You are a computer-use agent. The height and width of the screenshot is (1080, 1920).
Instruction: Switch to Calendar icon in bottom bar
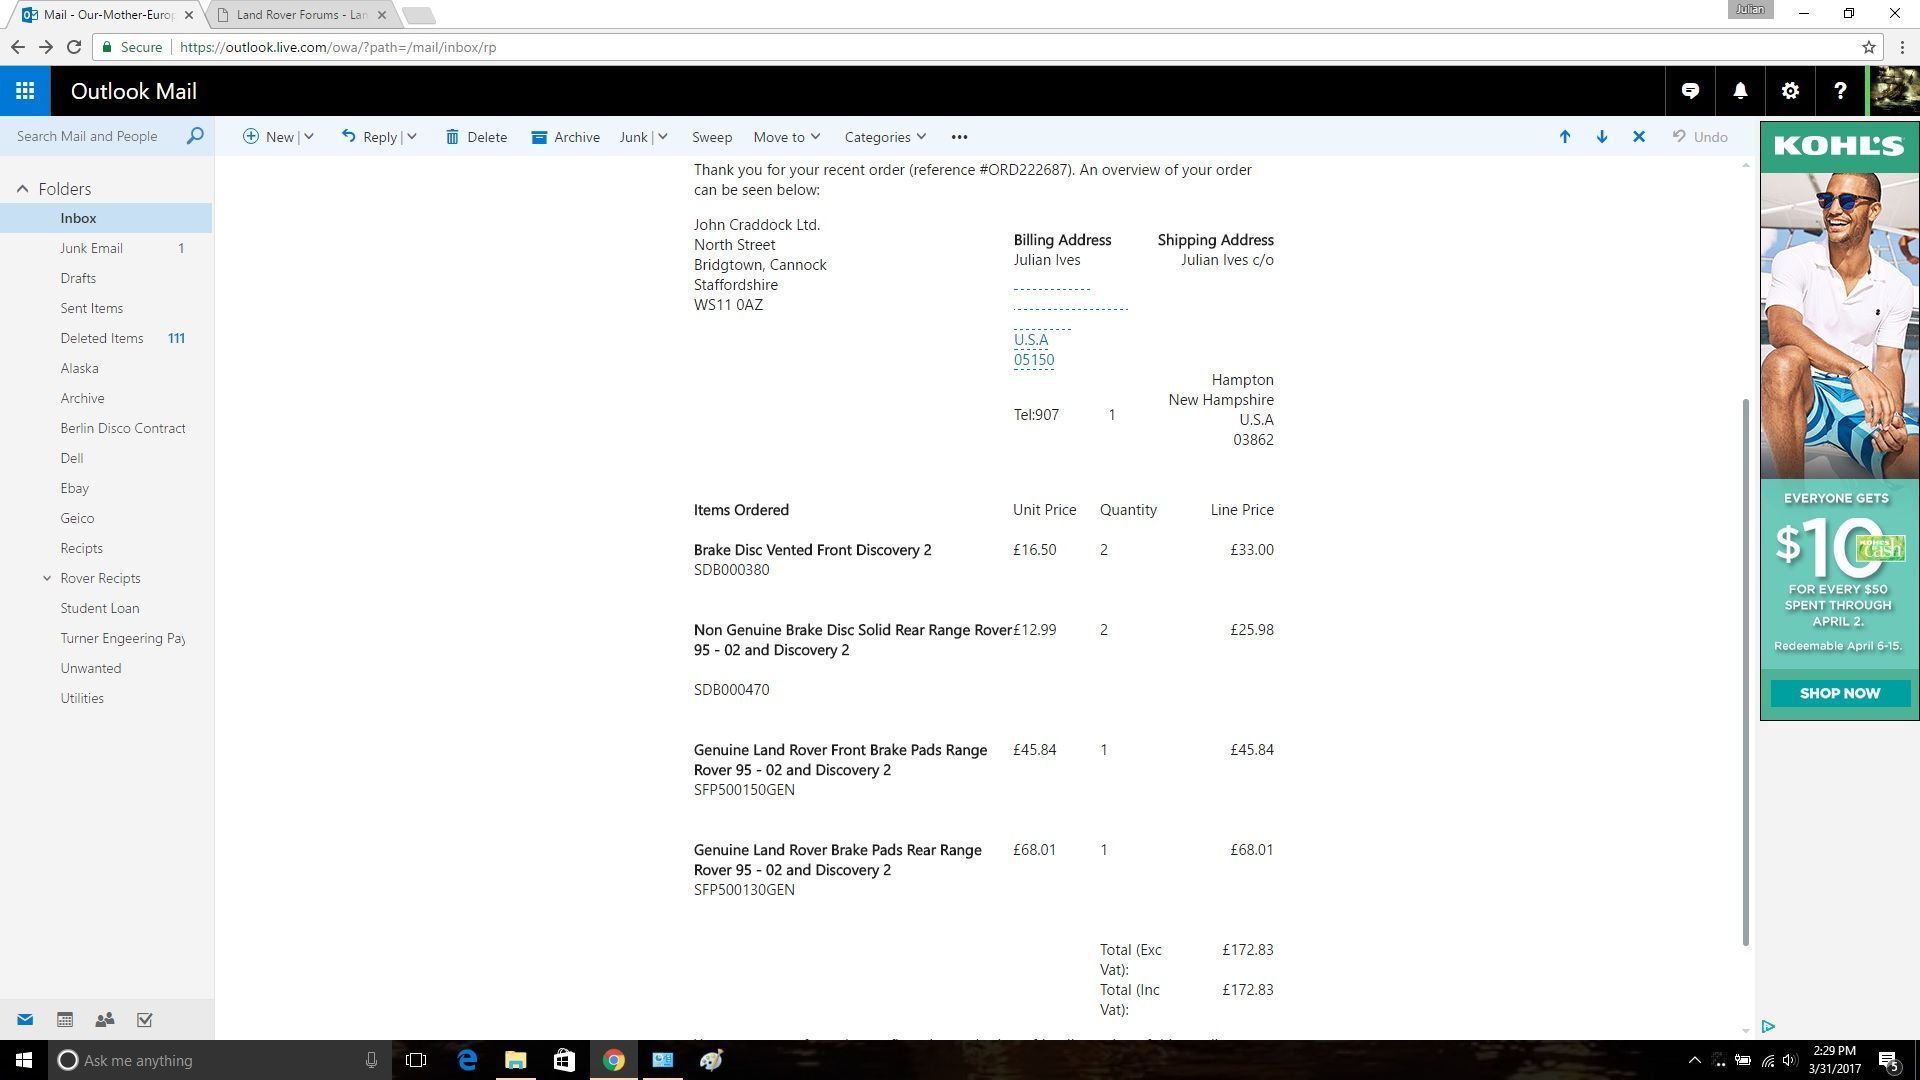[x=65, y=1020]
